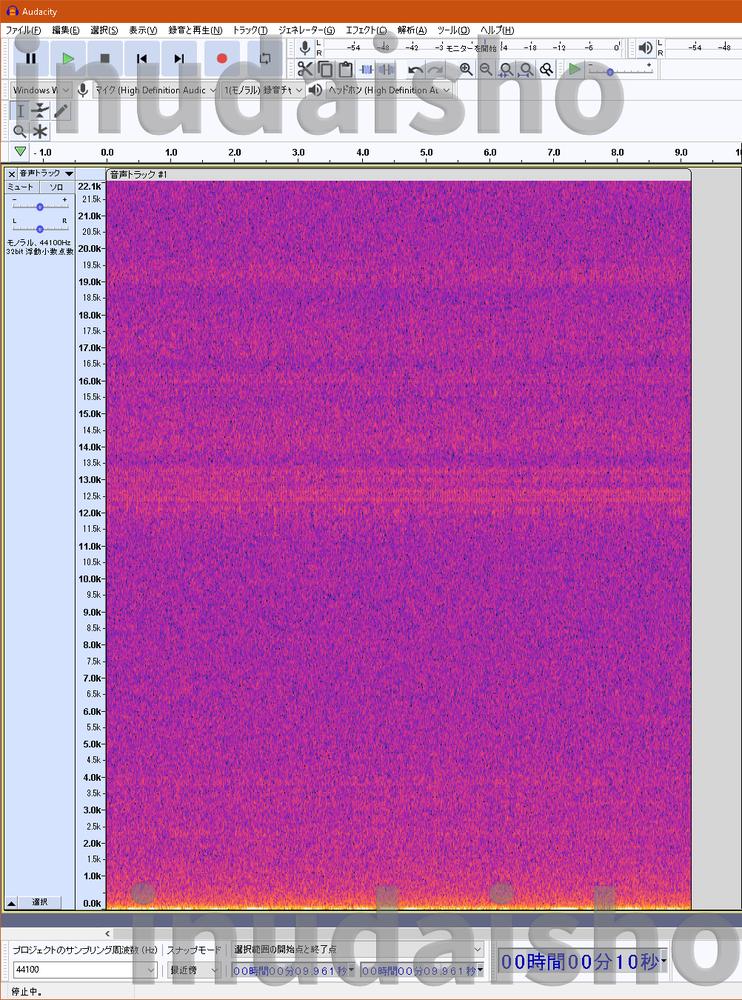Zoom in on the track

click(x=466, y=69)
